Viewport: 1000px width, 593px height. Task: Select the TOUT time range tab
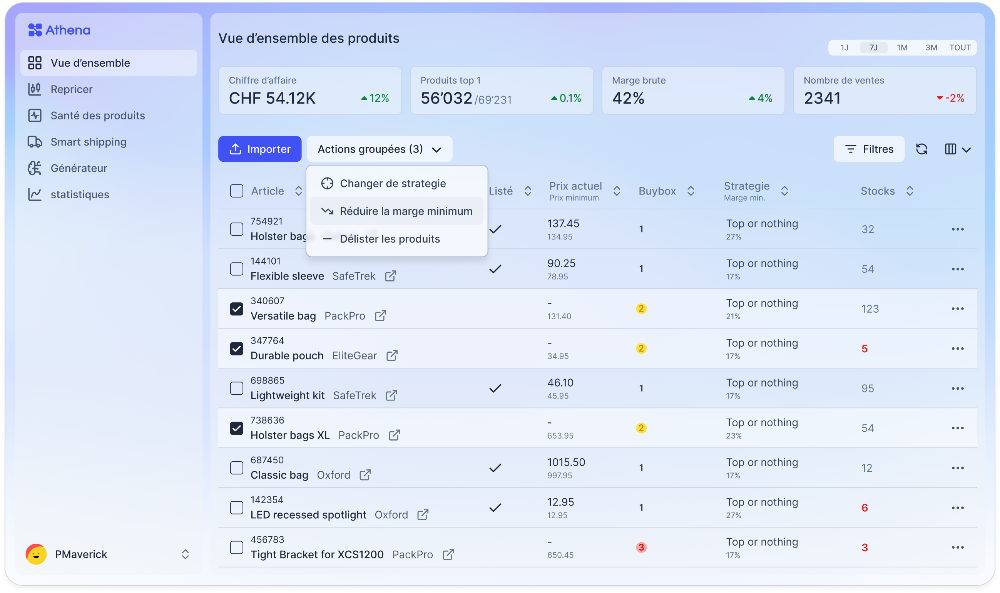coord(960,48)
